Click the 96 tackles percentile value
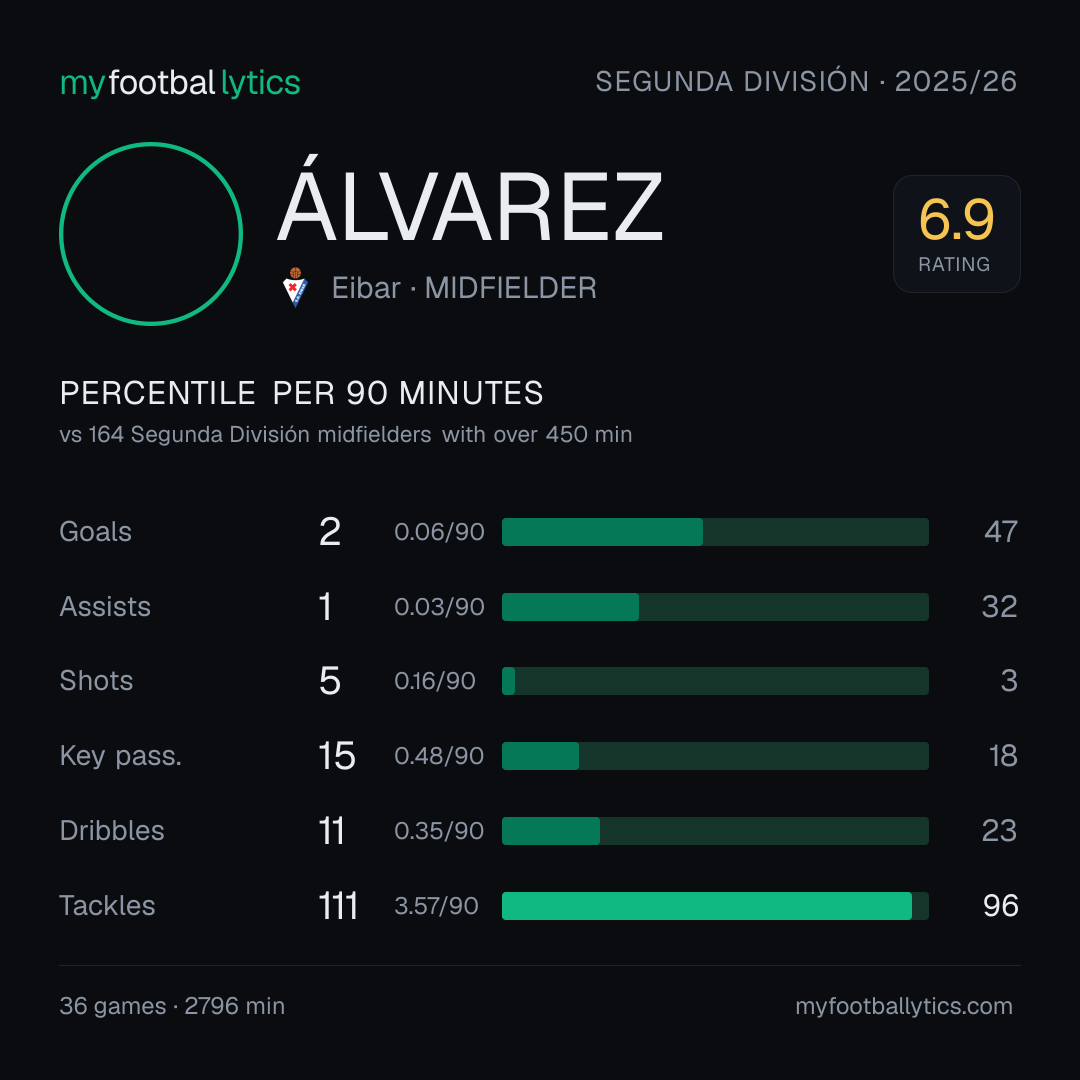The height and width of the screenshot is (1080, 1080). [1001, 906]
